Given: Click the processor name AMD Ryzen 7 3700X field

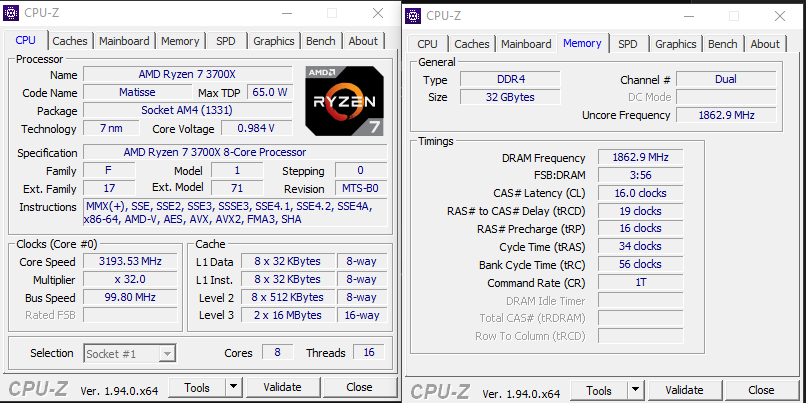Looking at the screenshot, I should pos(188,75).
